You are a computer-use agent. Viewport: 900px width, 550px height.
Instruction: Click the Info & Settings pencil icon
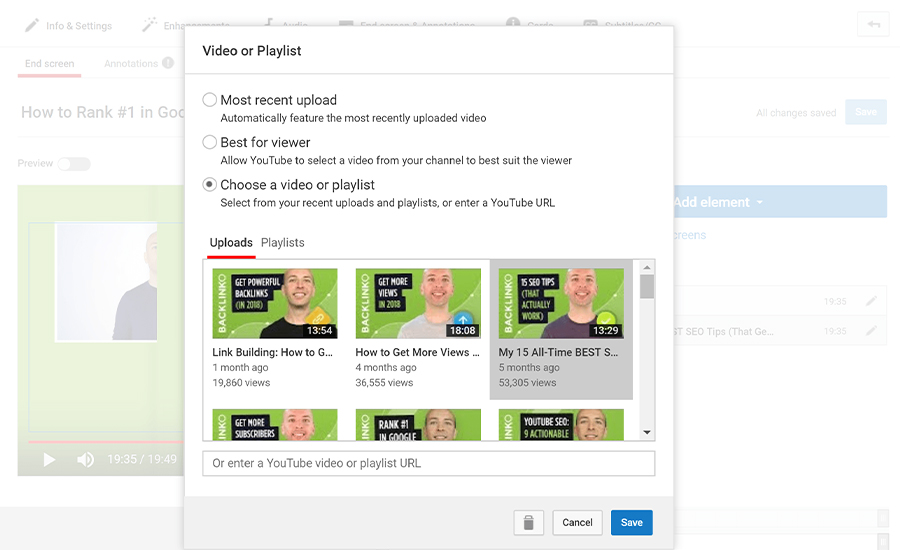32,25
